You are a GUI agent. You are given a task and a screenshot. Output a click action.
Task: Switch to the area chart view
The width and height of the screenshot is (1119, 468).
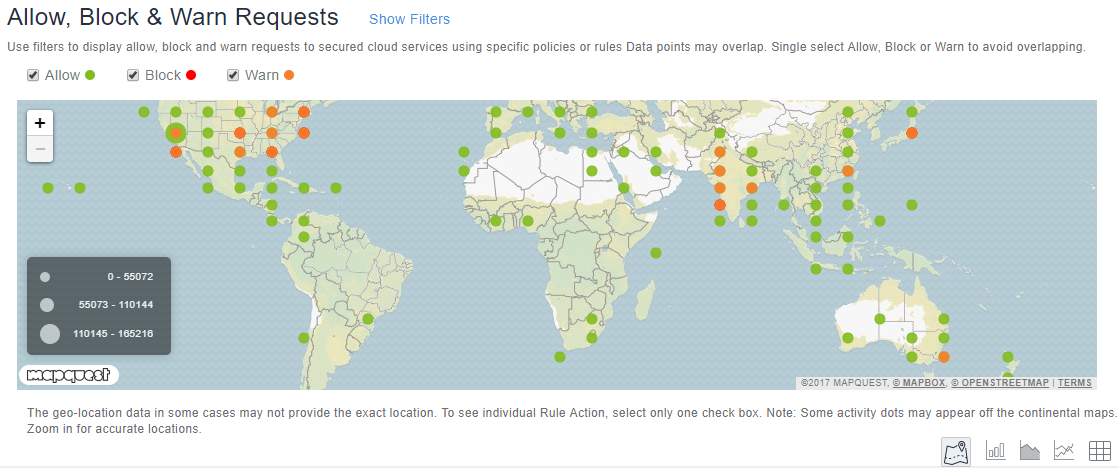pos(1030,451)
